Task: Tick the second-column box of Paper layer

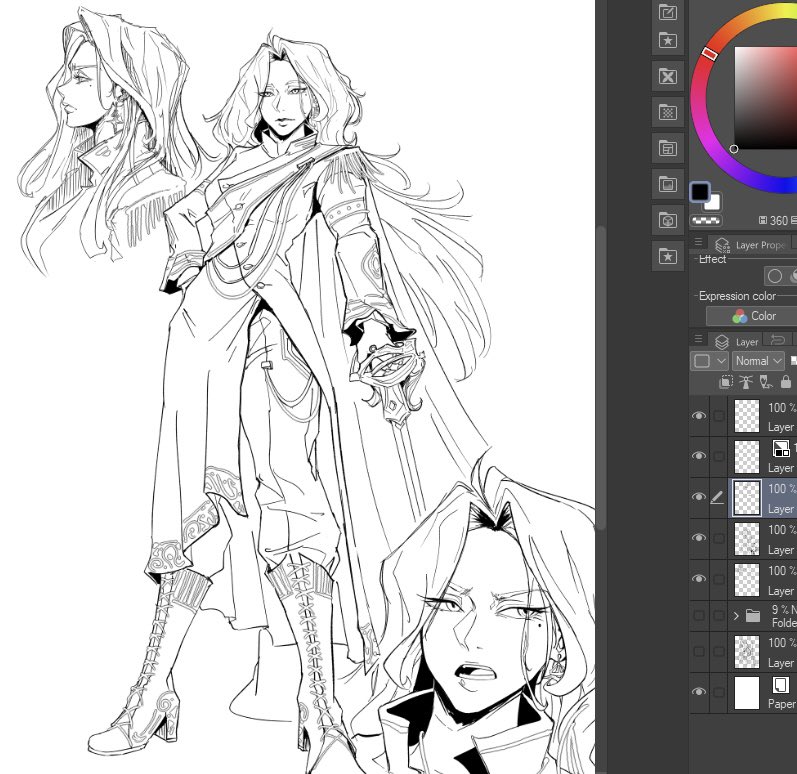Action: pos(718,692)
